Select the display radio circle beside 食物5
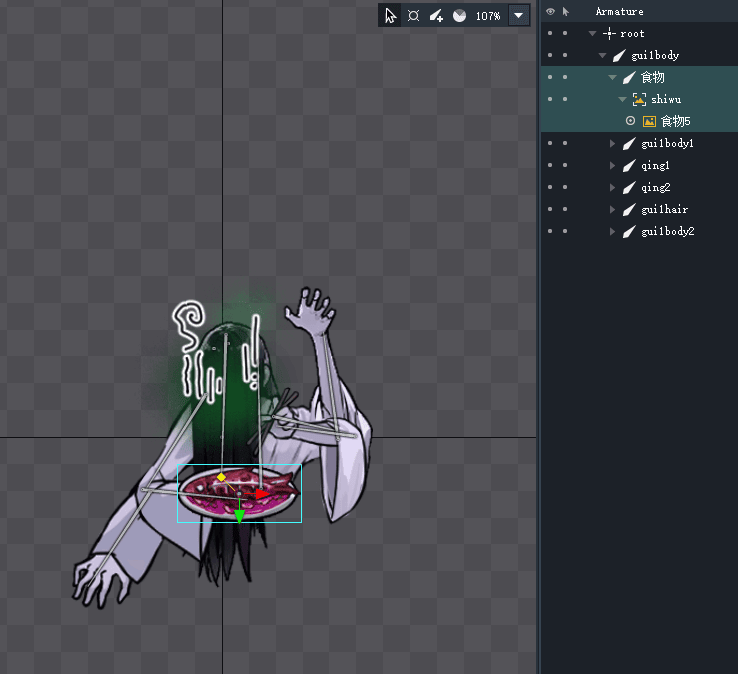 click(x=630, y=121)
